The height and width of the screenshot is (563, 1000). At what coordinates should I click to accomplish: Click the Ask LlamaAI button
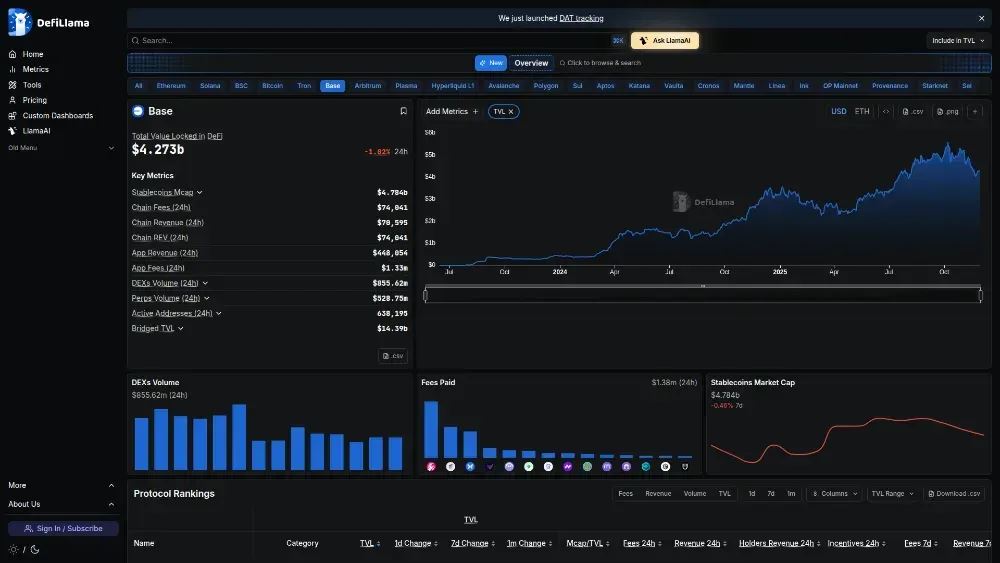pos(665,40)
